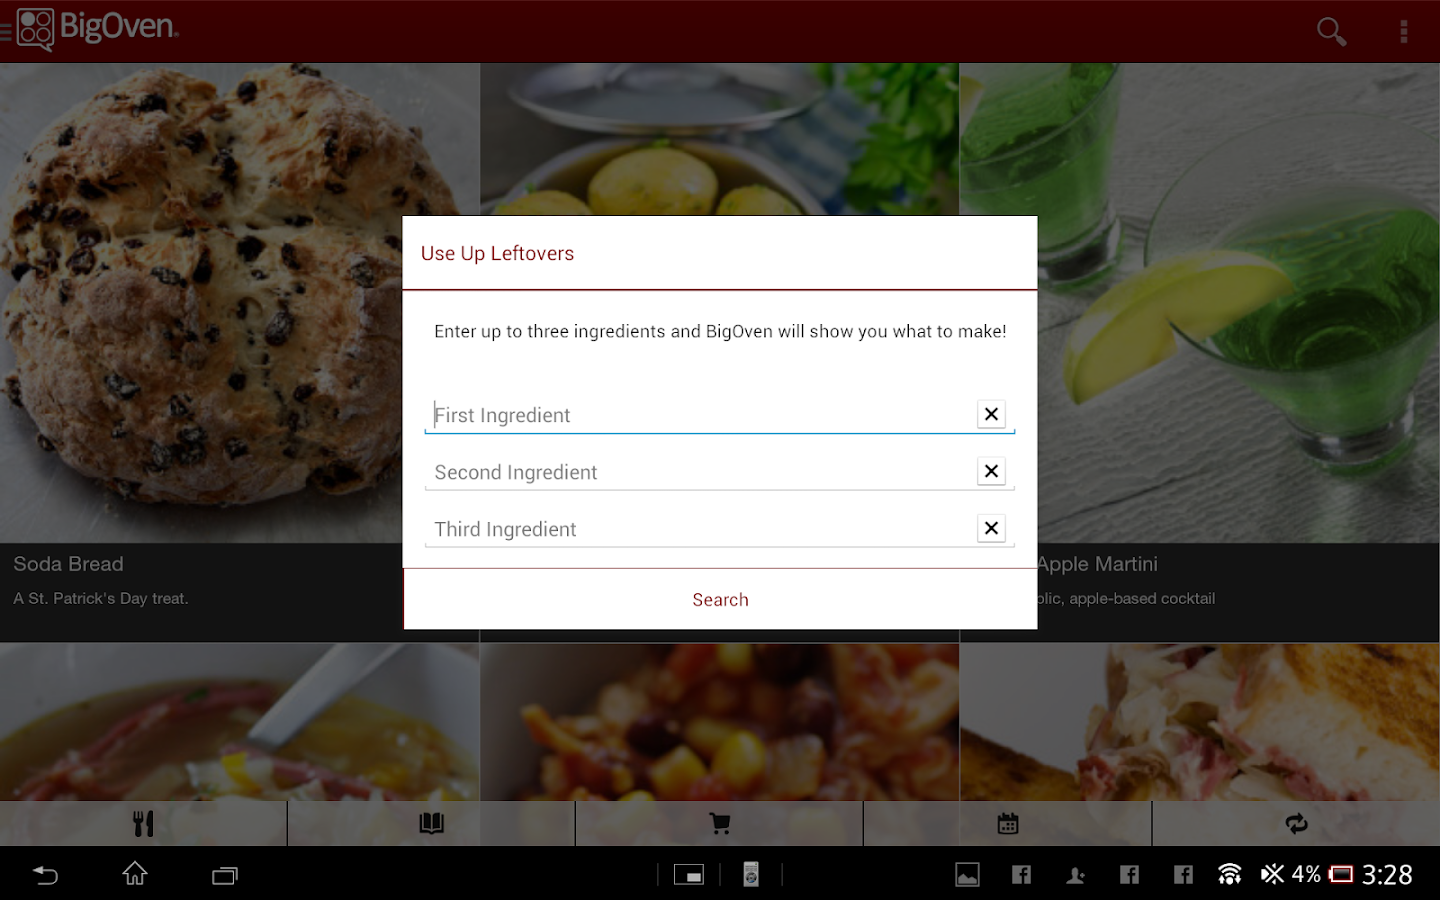
Task: Open the meal planner calendar icon
Action: (x=1007, y=823)
